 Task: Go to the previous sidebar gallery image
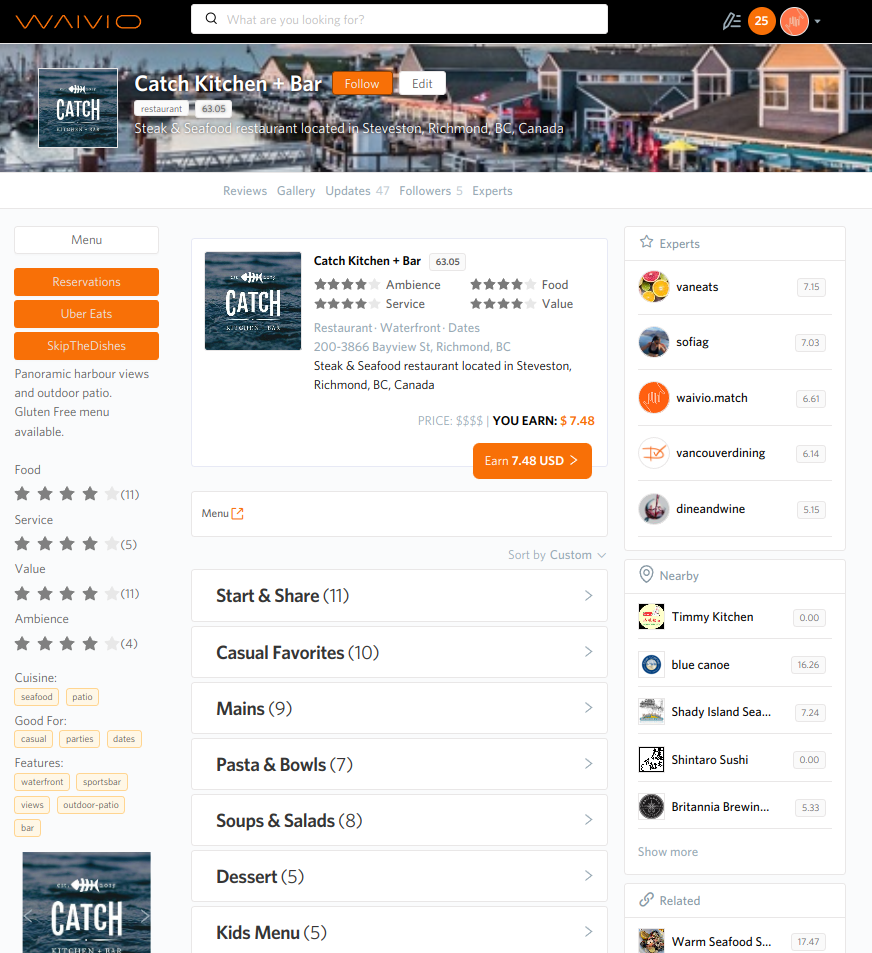[28, 916]
